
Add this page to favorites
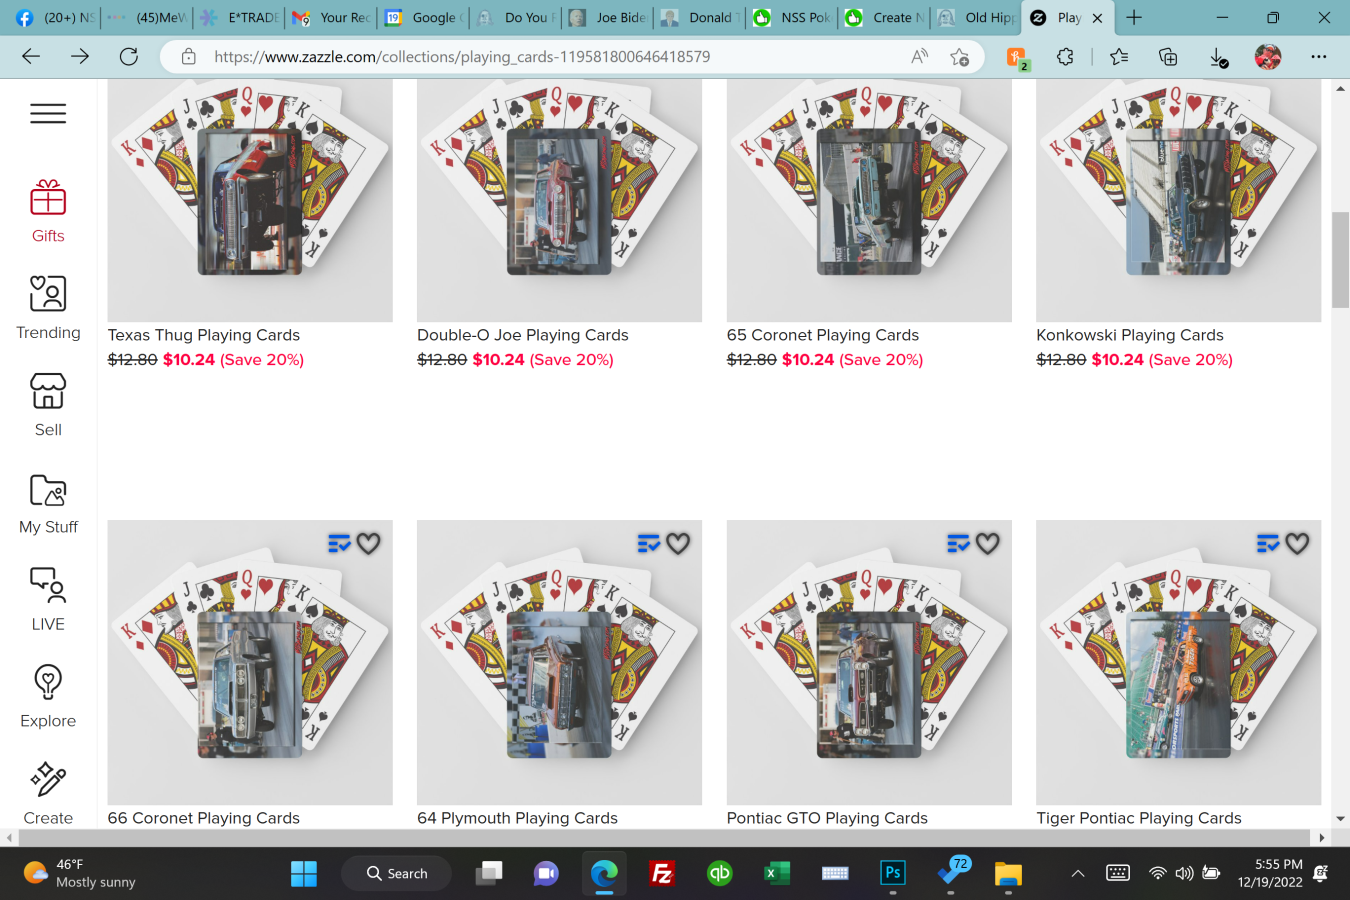click(x=960, y=57)
